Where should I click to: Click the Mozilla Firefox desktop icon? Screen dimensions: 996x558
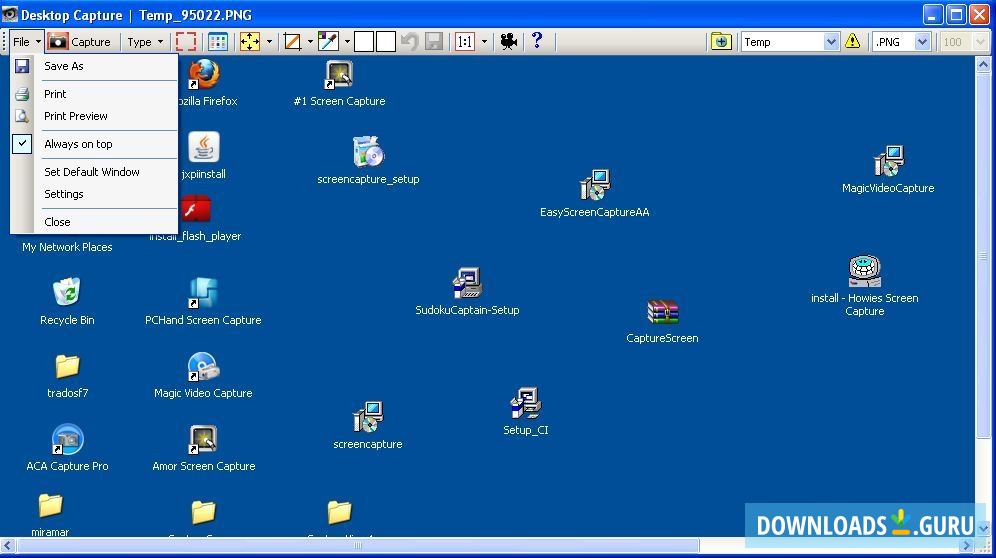(204, 74)
